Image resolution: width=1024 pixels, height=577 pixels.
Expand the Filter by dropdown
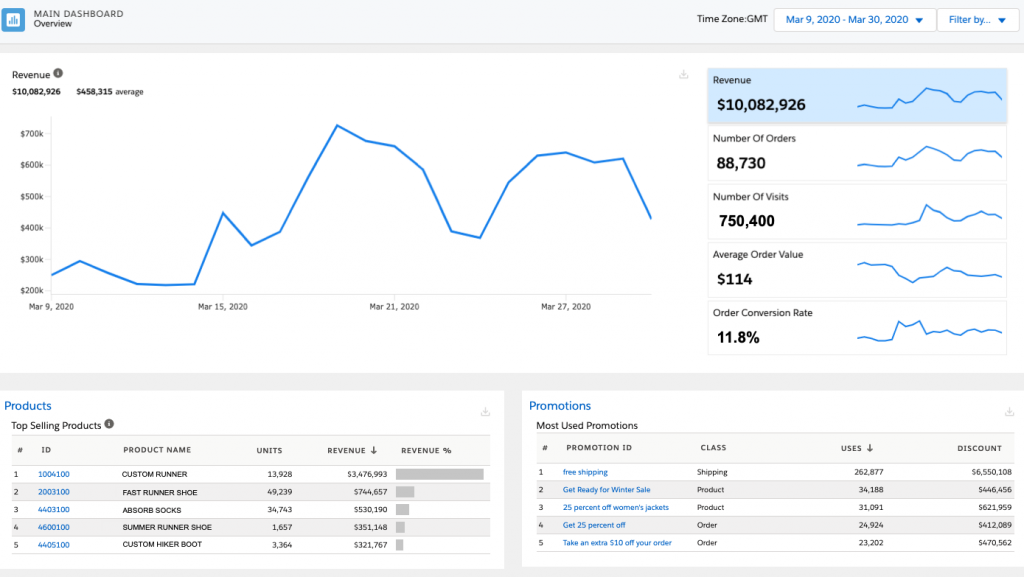(x=977, y=20)
